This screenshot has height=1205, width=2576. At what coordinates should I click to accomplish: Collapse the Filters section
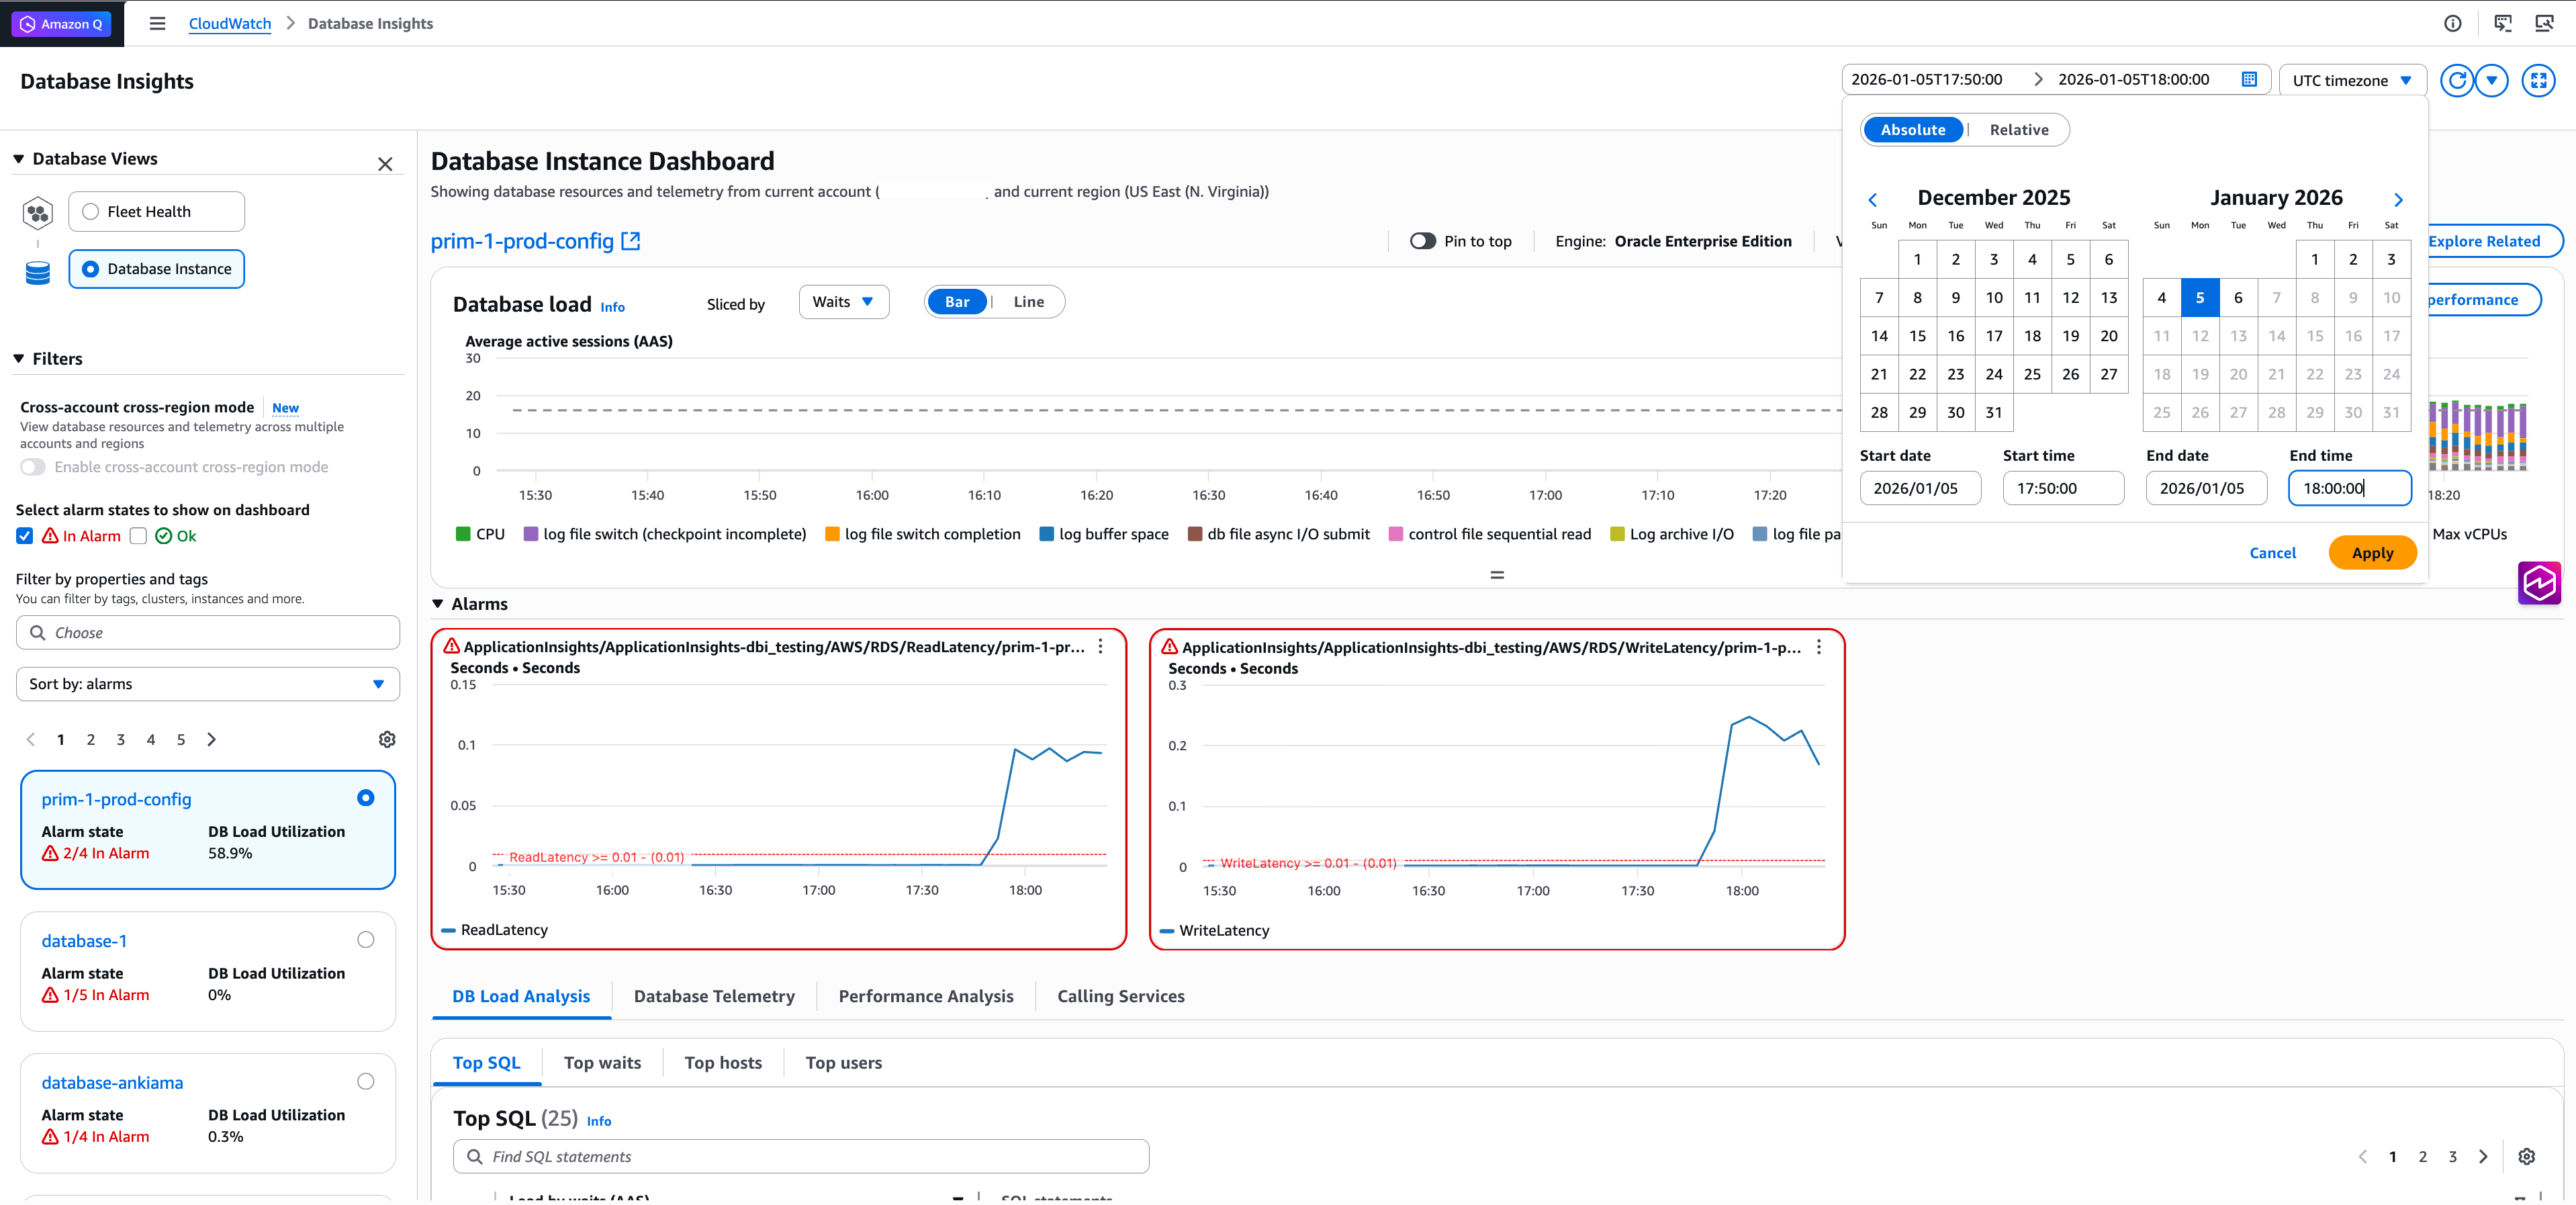point(18,359)
